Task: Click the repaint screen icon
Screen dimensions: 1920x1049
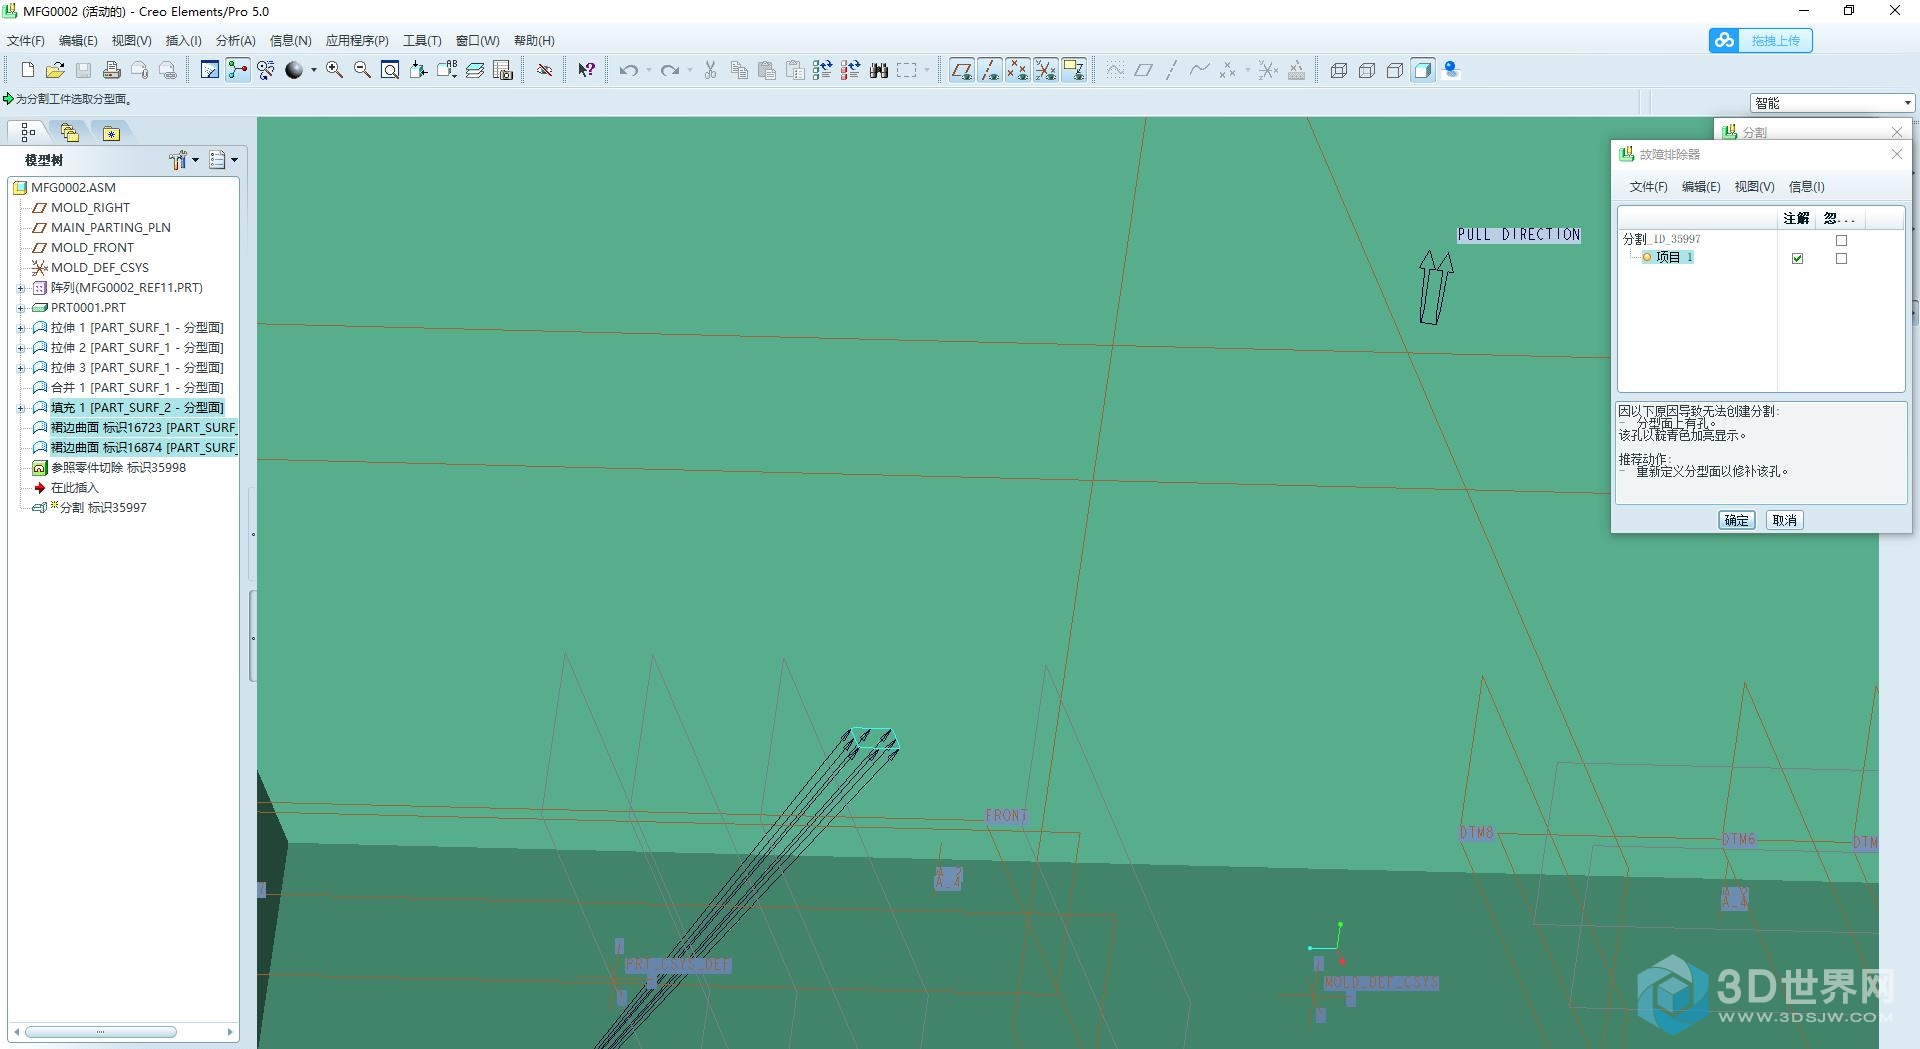Action: (209, 70)
